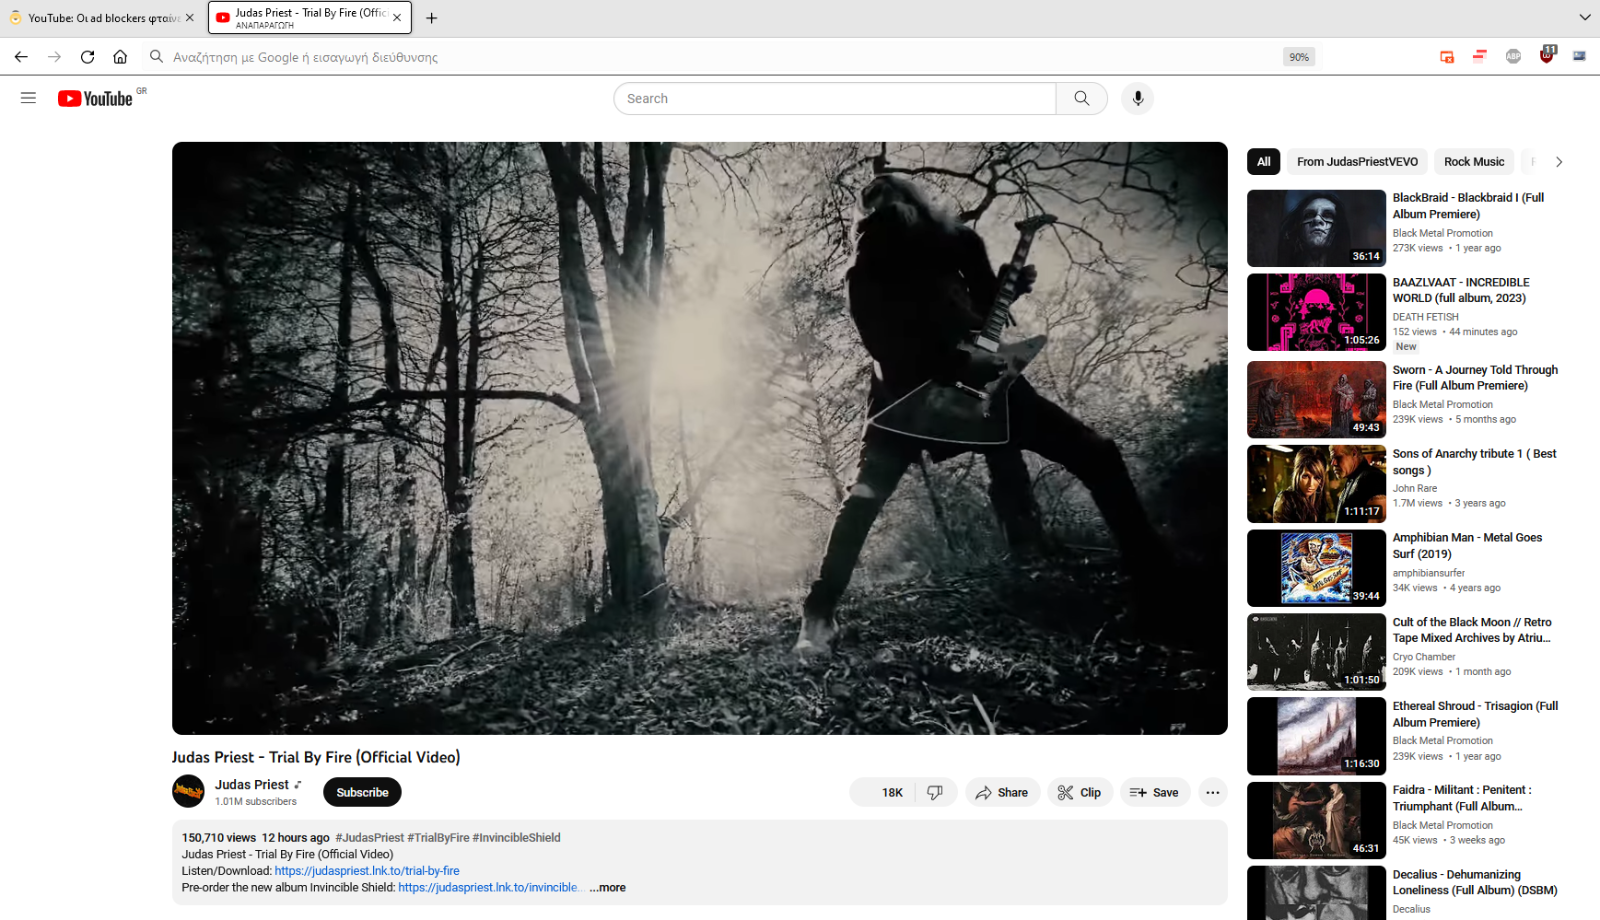Close the Judas Priest Trial By Fire tab
This screenshot has height=920, width=1600.
pos(397,18)
